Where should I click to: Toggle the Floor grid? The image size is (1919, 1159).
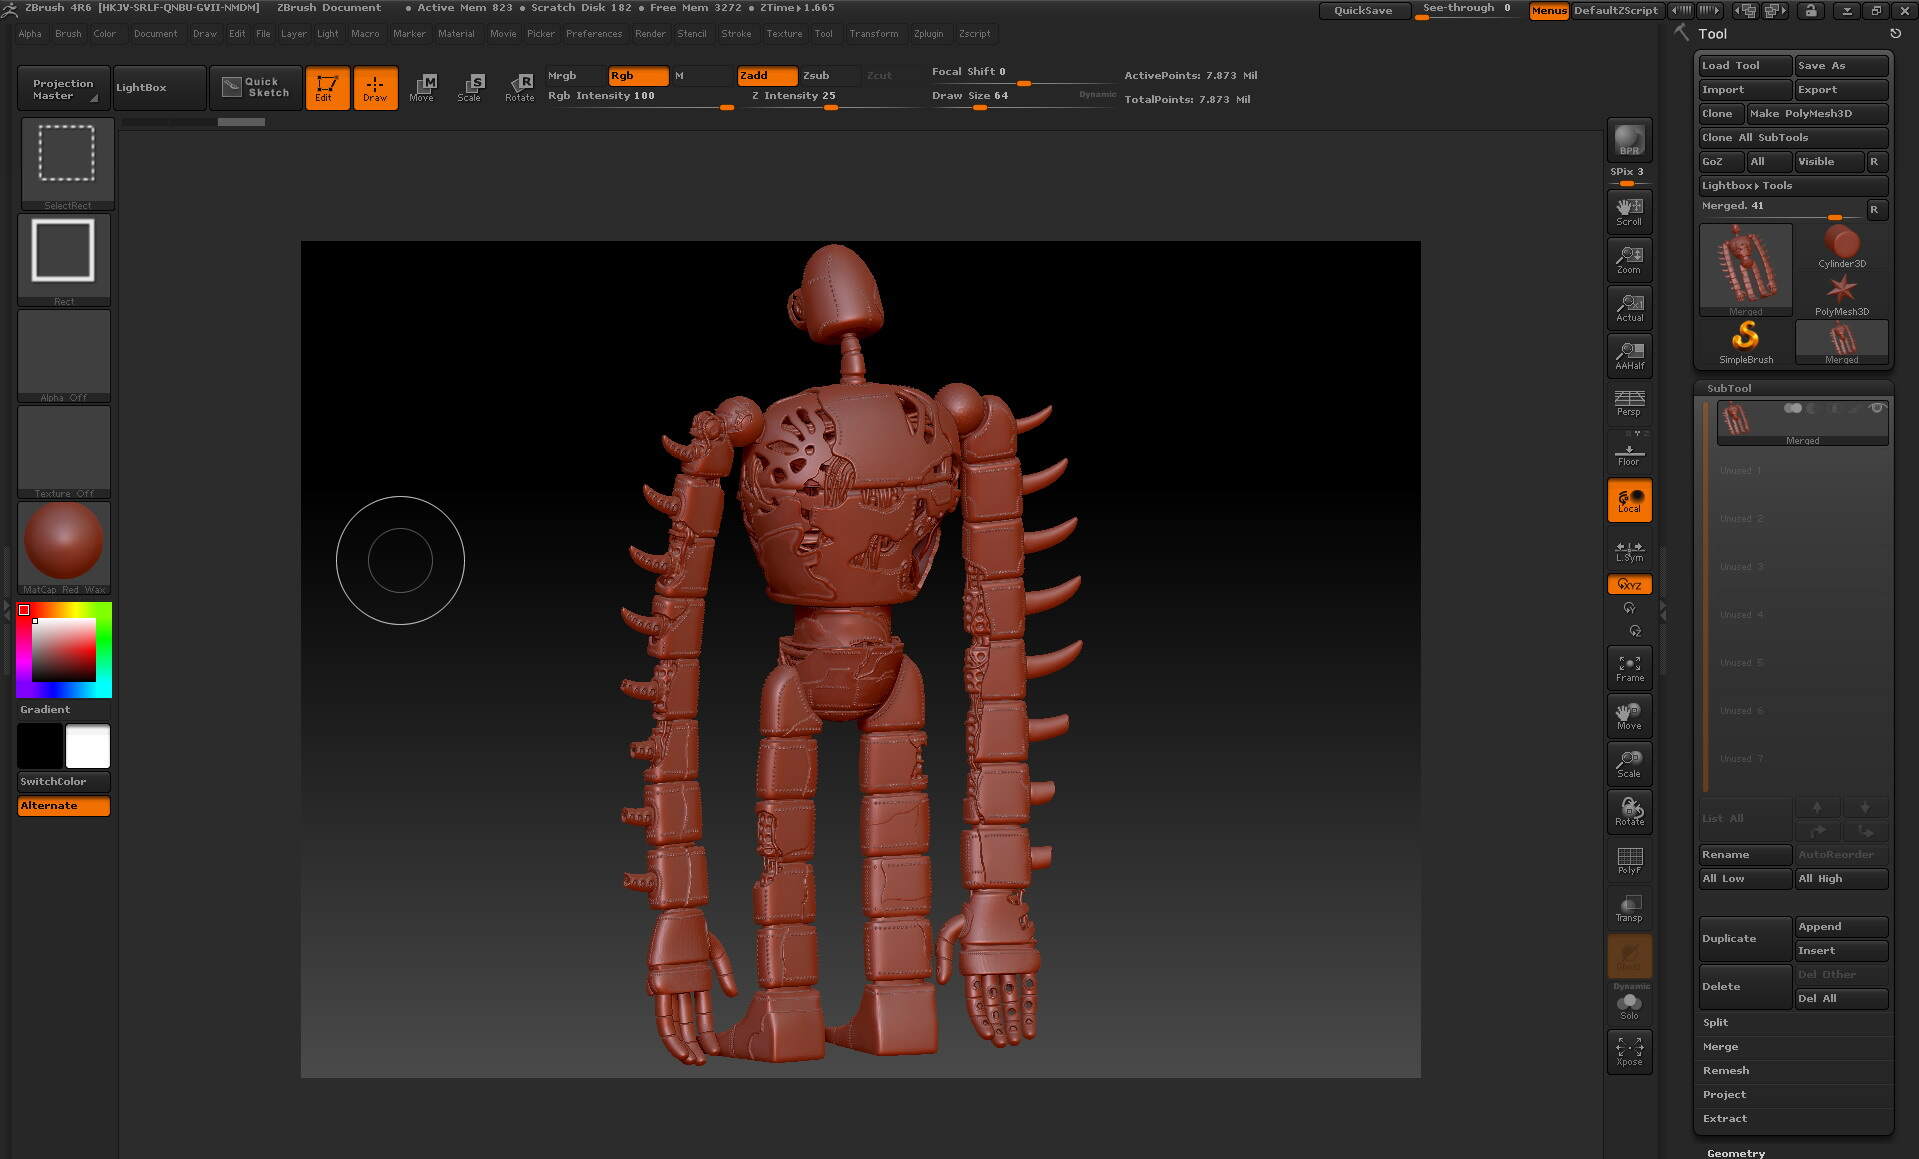(1629, 451)
